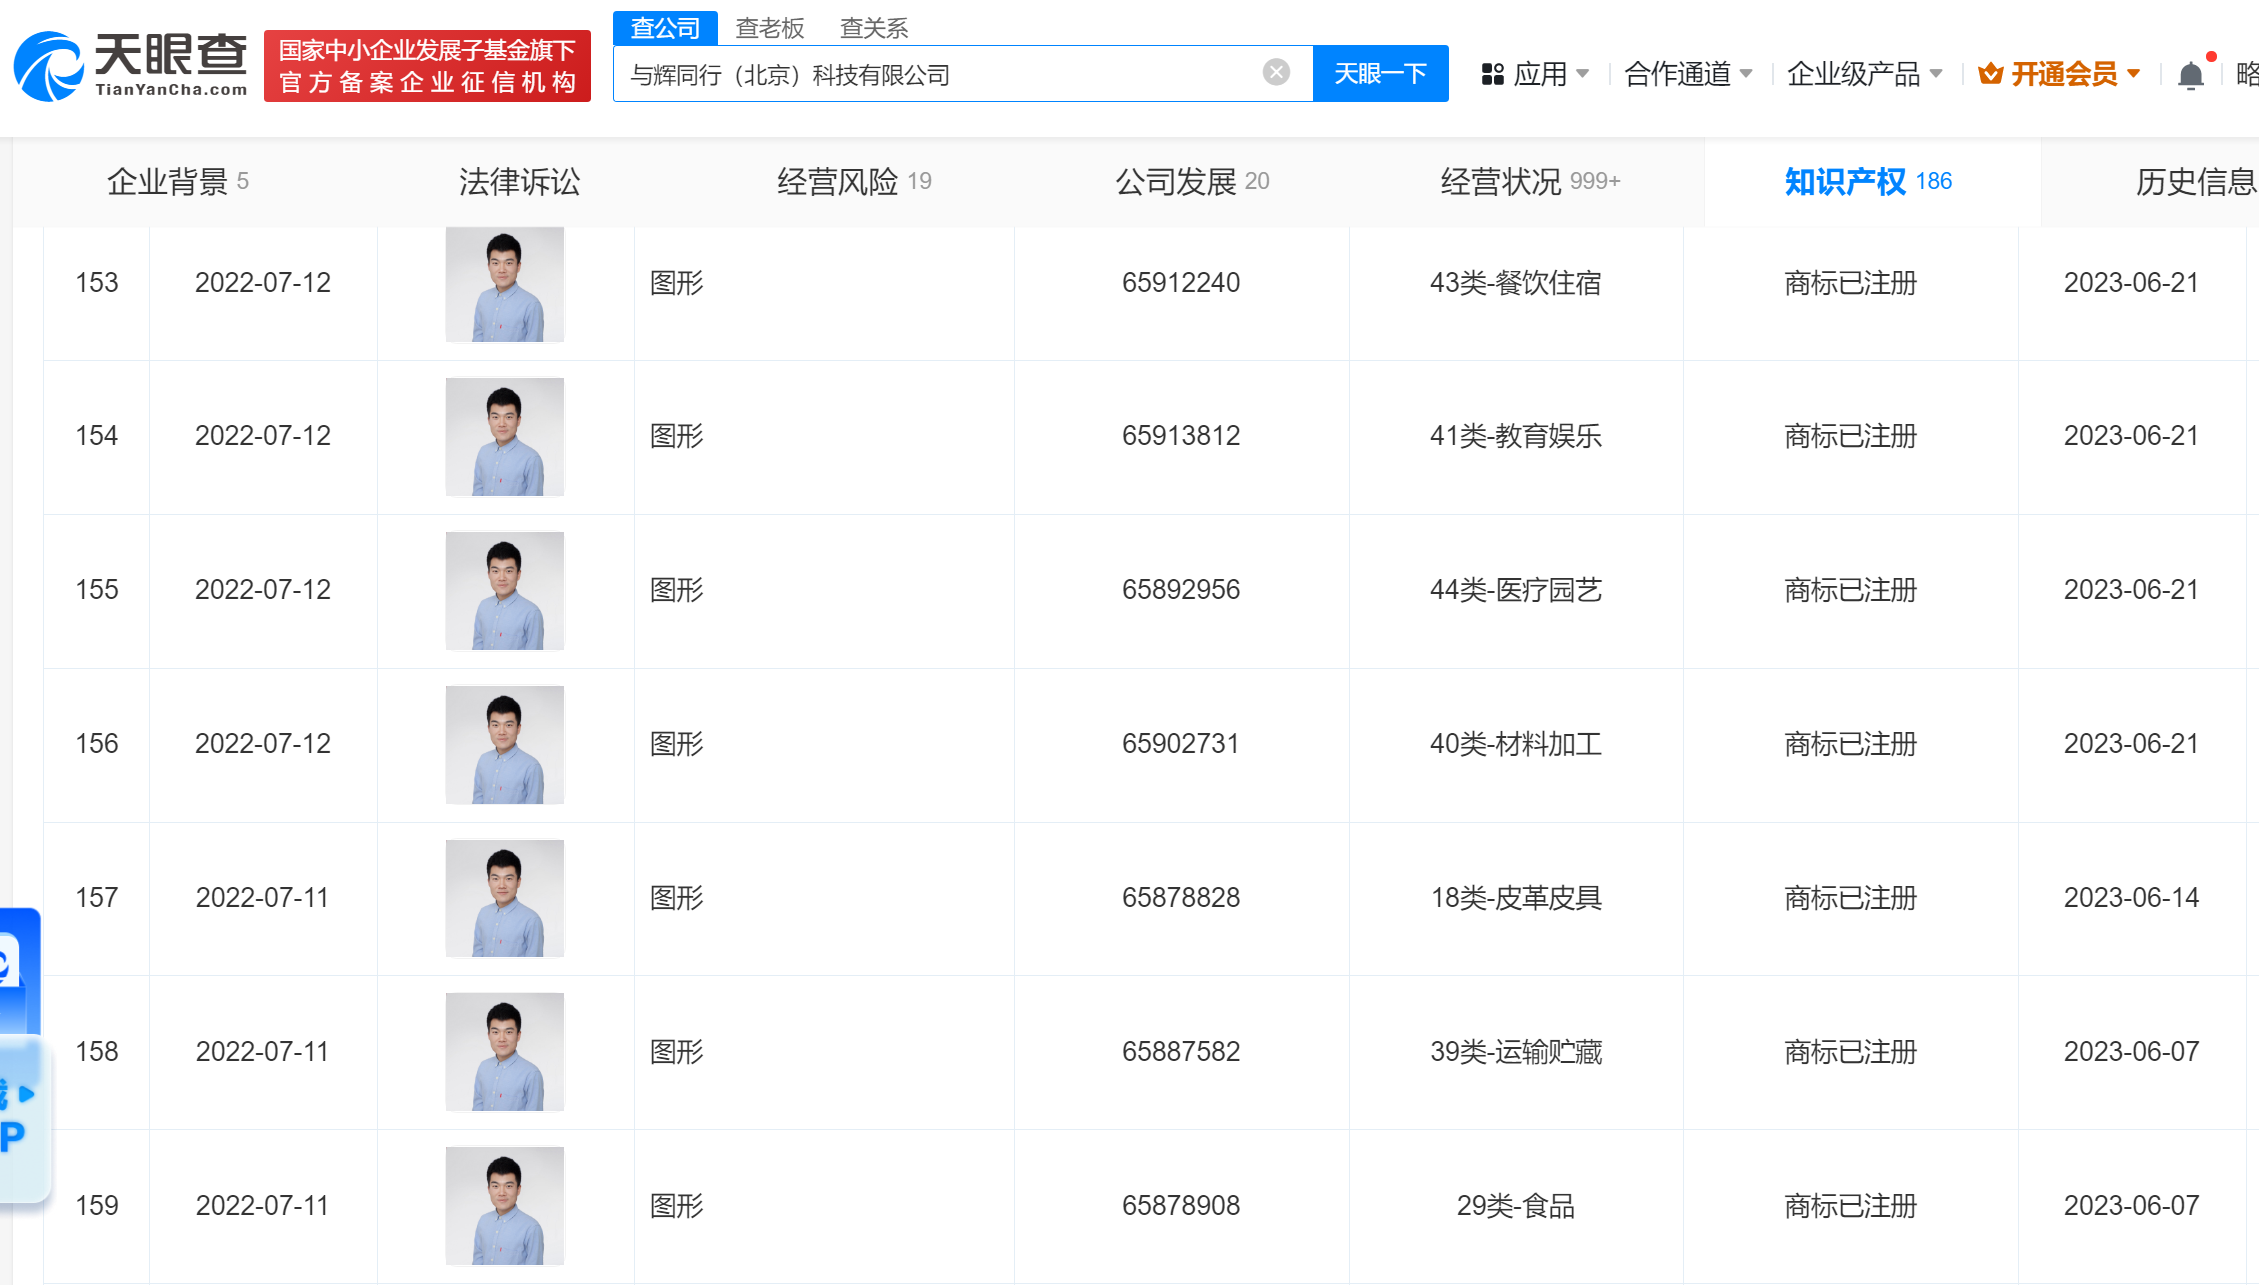The image size is (2259, 1285).
Task: Click the red official credit agency badge
Action: [427, 66]
